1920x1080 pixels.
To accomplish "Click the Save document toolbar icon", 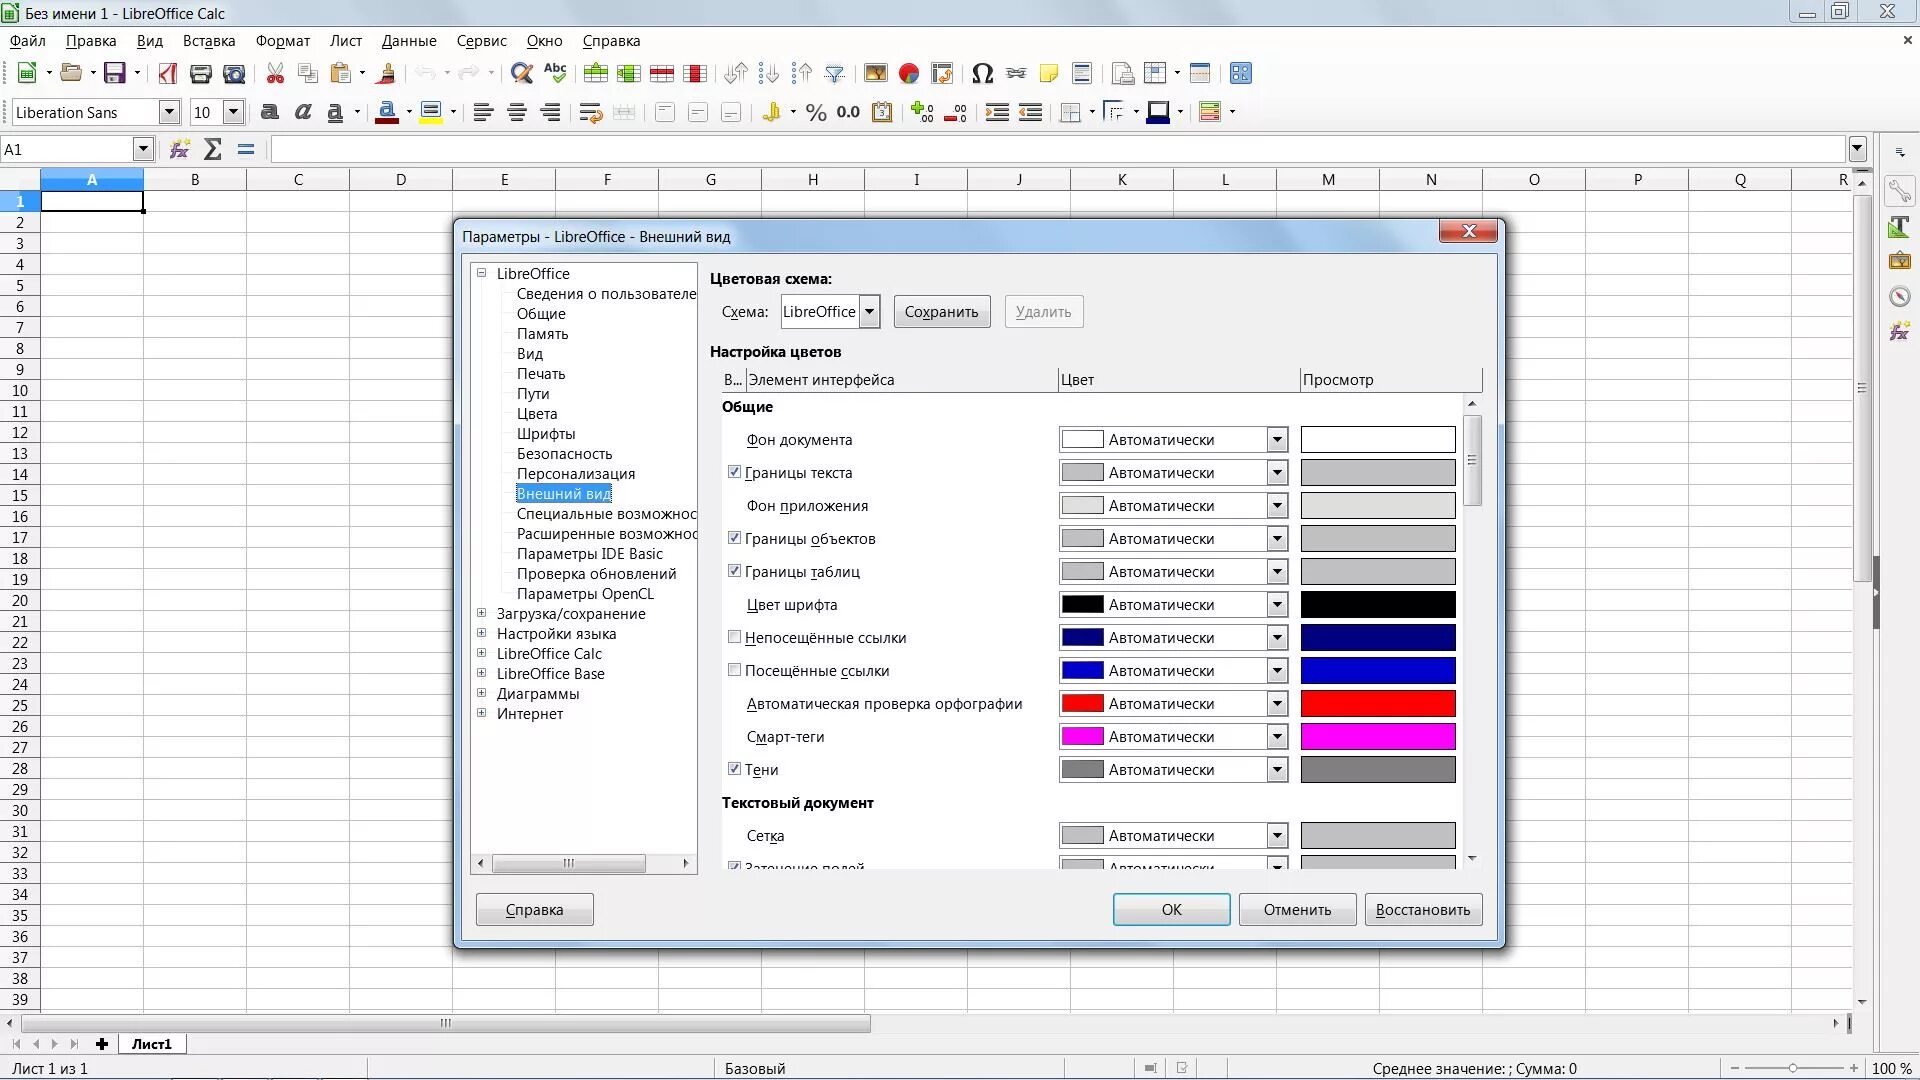I will pos(115,73).
